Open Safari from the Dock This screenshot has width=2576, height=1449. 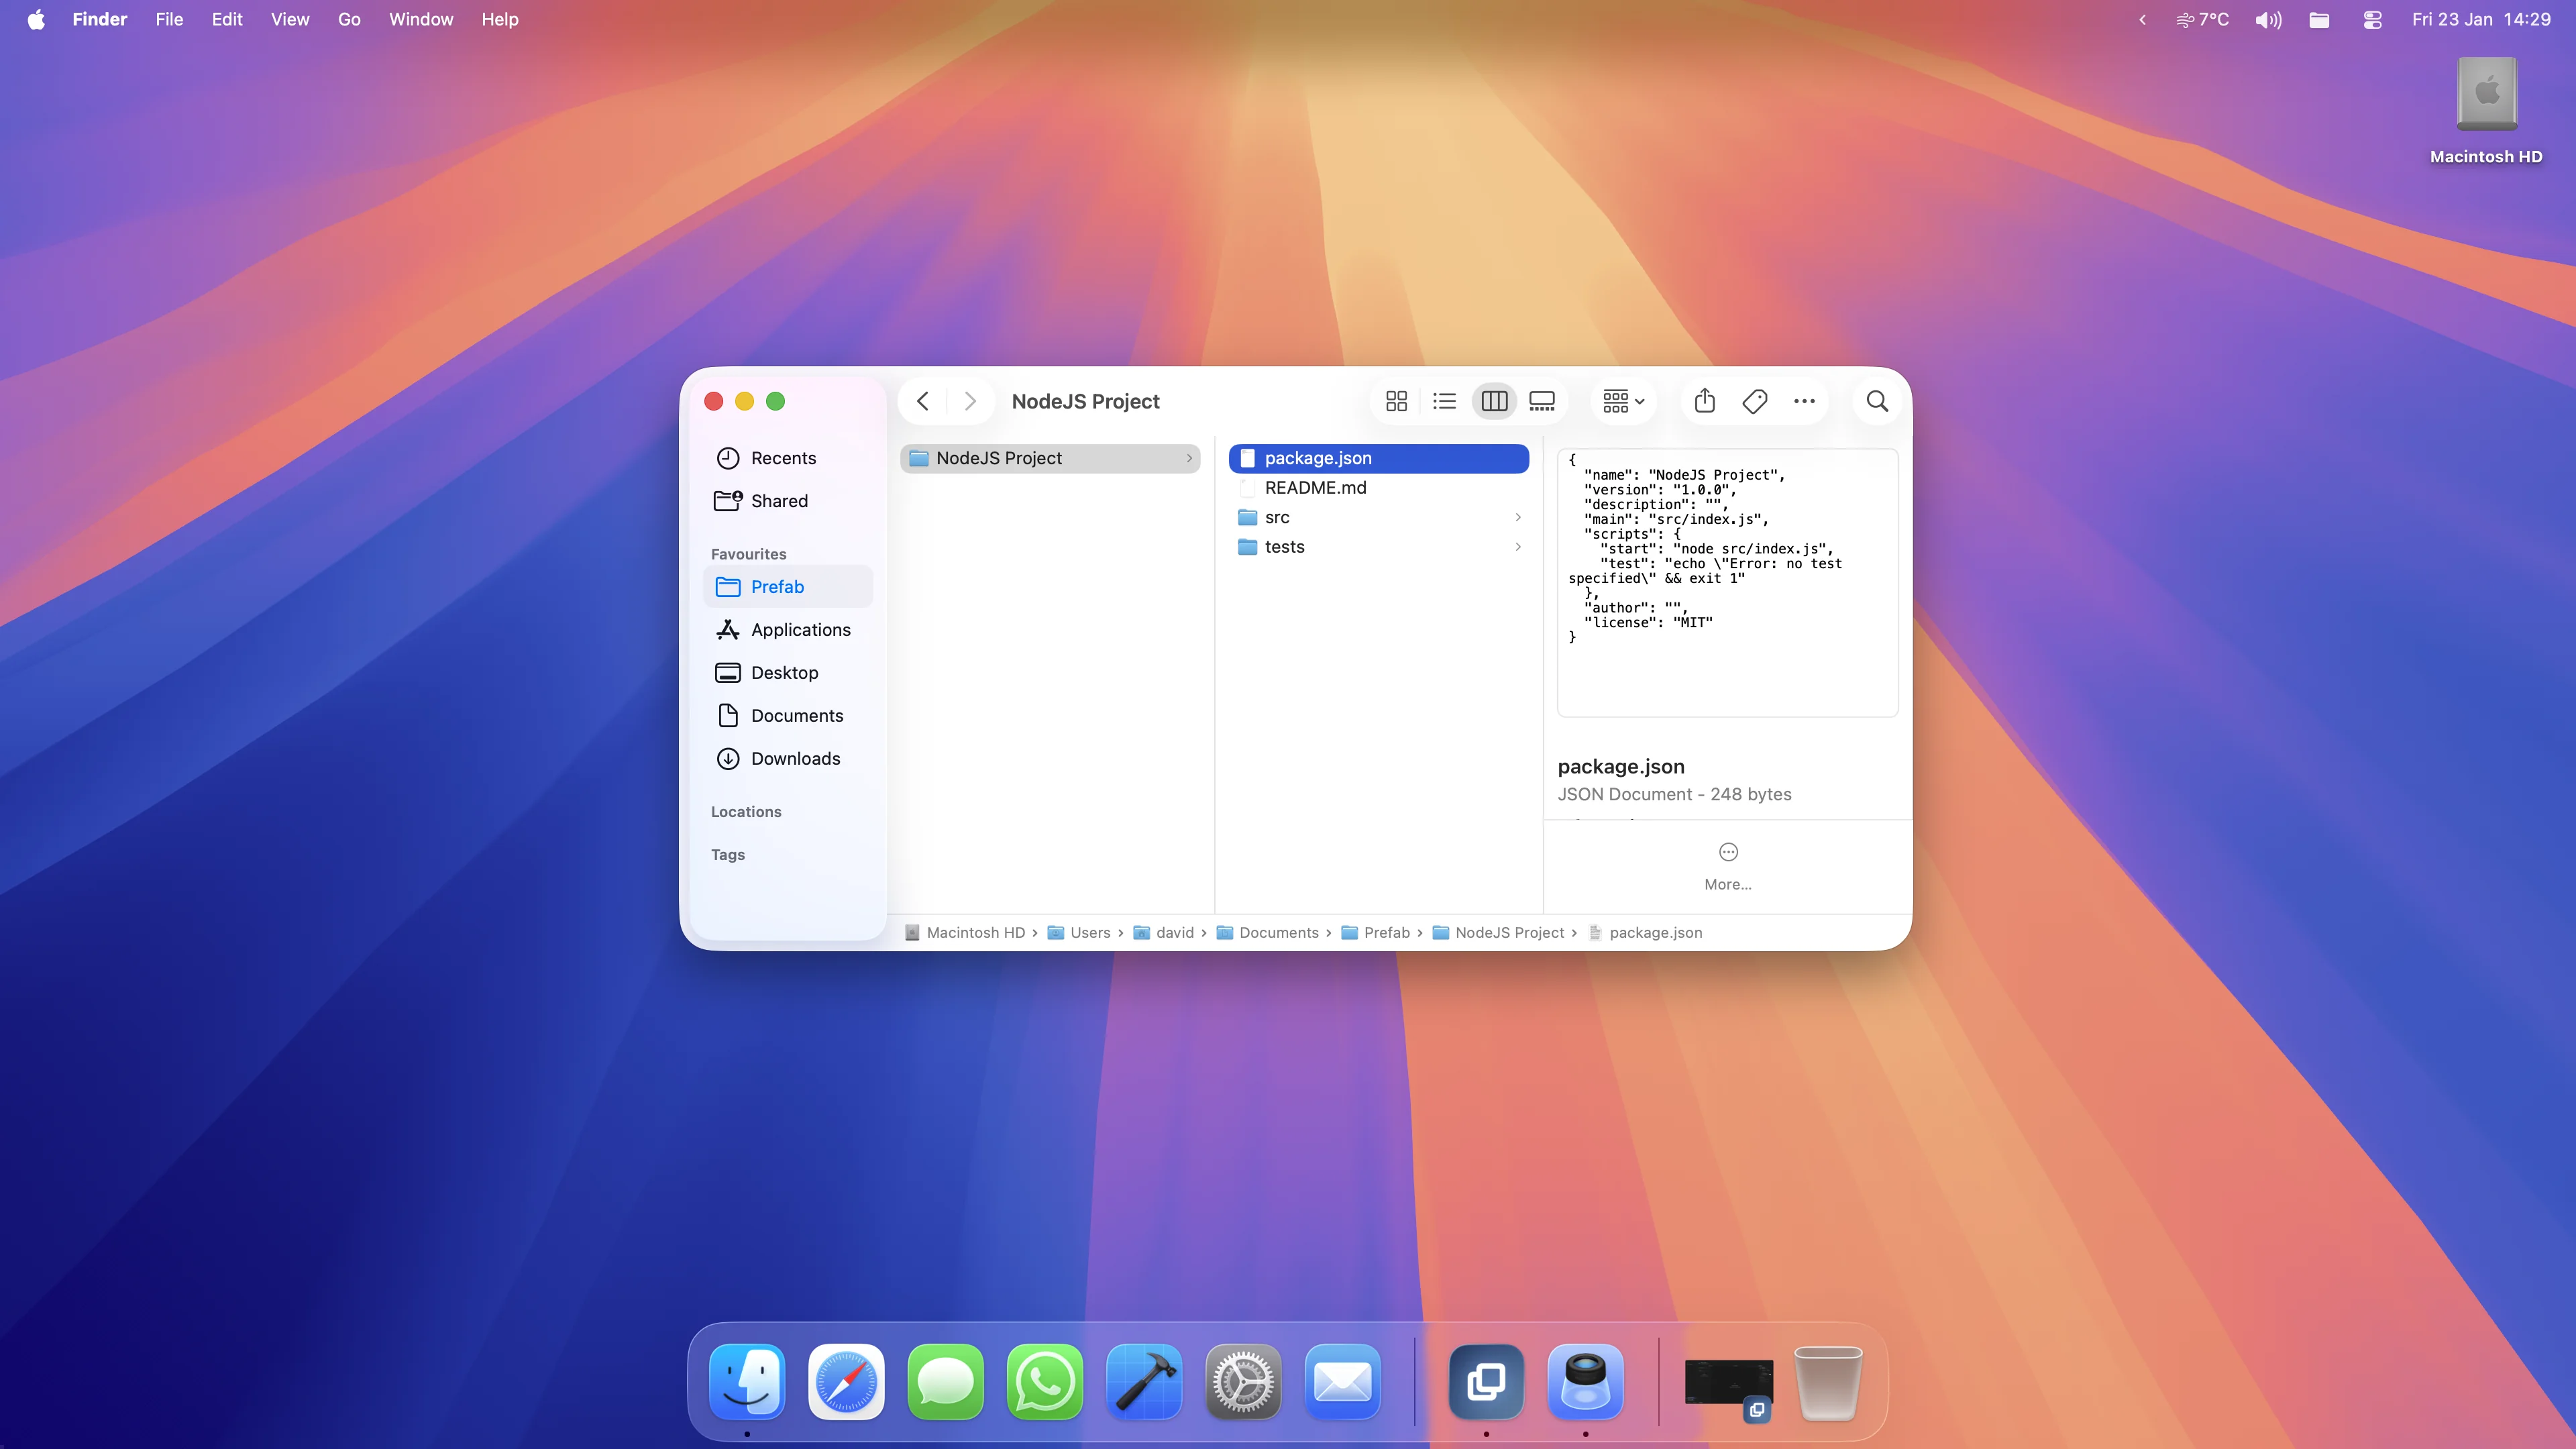point(846,1382)
